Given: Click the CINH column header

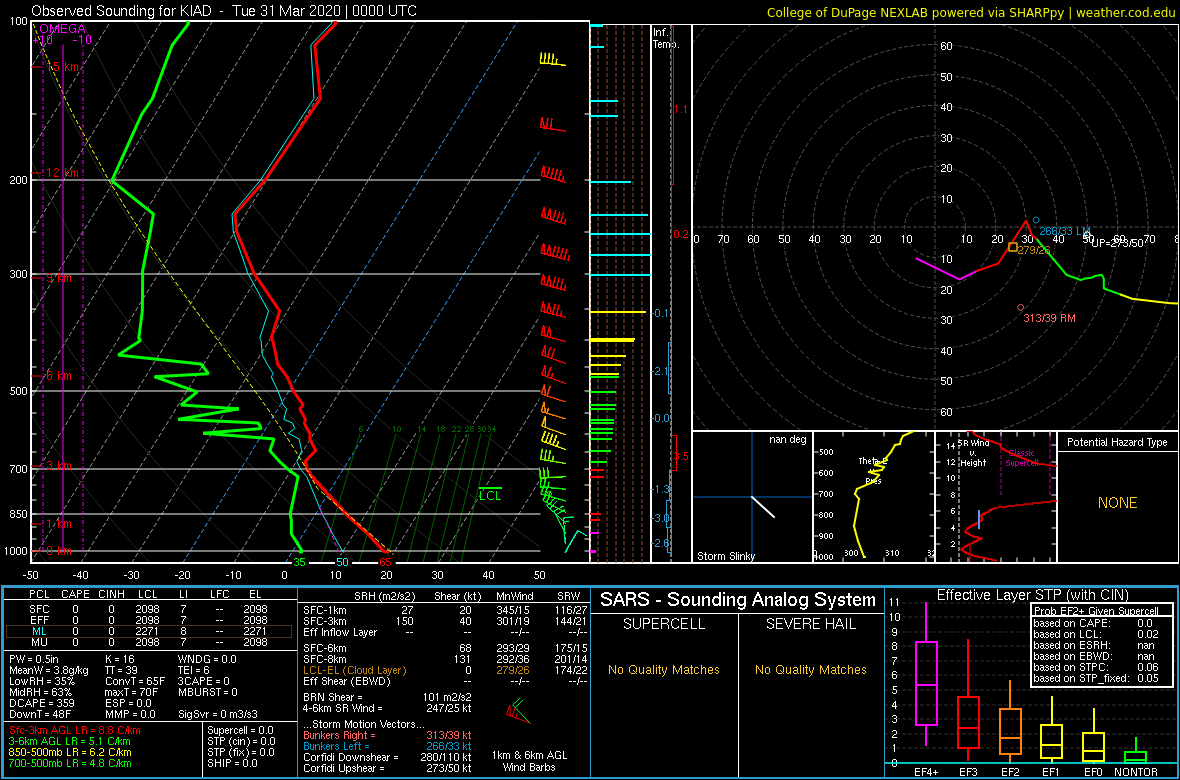Looking at the screenshot, I should click(112, 595).
